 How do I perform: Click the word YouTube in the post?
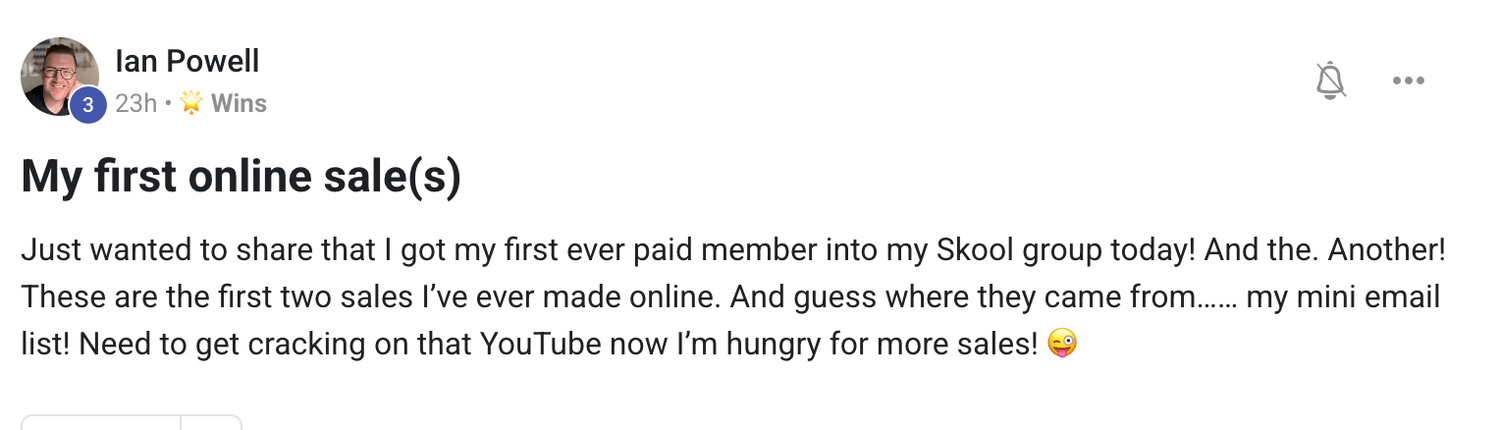point(541,345)
